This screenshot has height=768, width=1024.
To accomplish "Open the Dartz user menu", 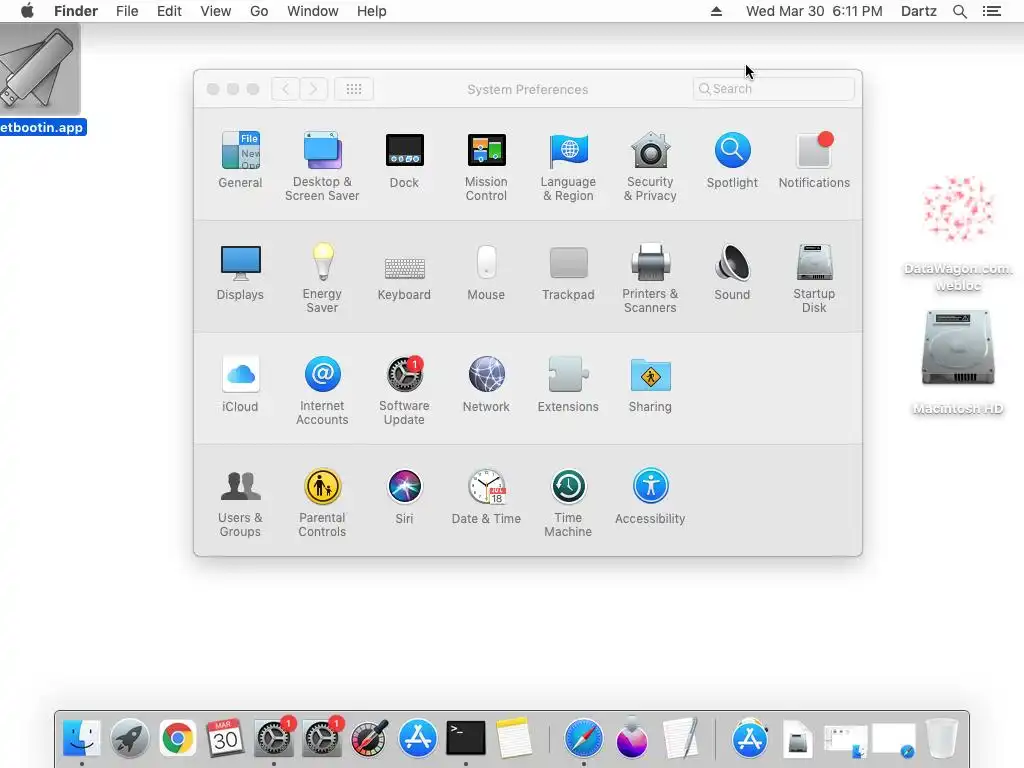I will click(x=919, y=11).
